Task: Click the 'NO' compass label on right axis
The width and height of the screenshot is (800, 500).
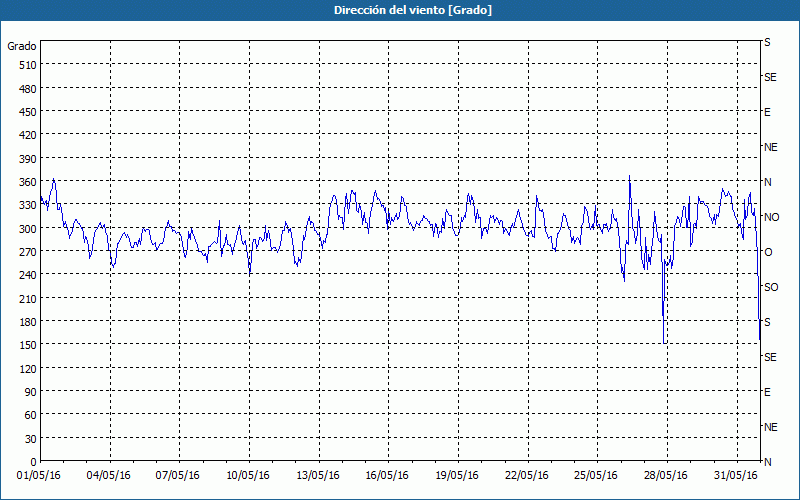Action: click(x=772, y=217)
